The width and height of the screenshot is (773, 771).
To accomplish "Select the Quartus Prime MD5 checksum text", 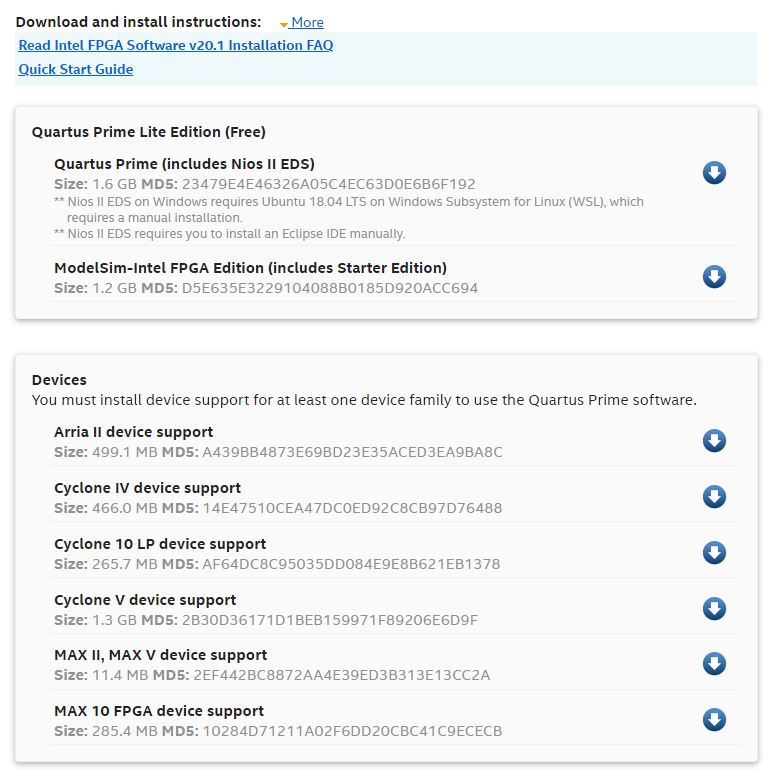I will tap(328, 184).
